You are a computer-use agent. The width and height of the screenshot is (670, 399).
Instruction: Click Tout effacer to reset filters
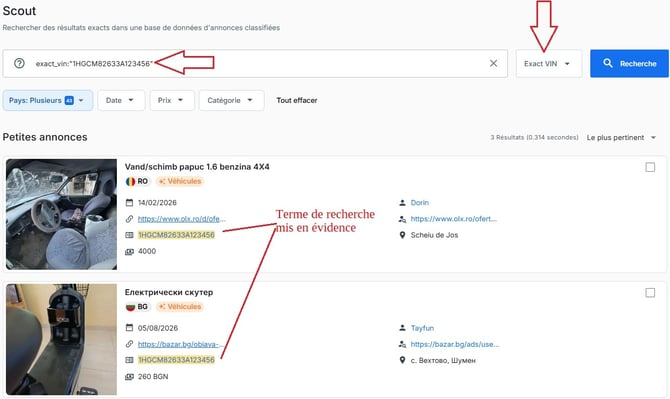(x=297, y=100)
